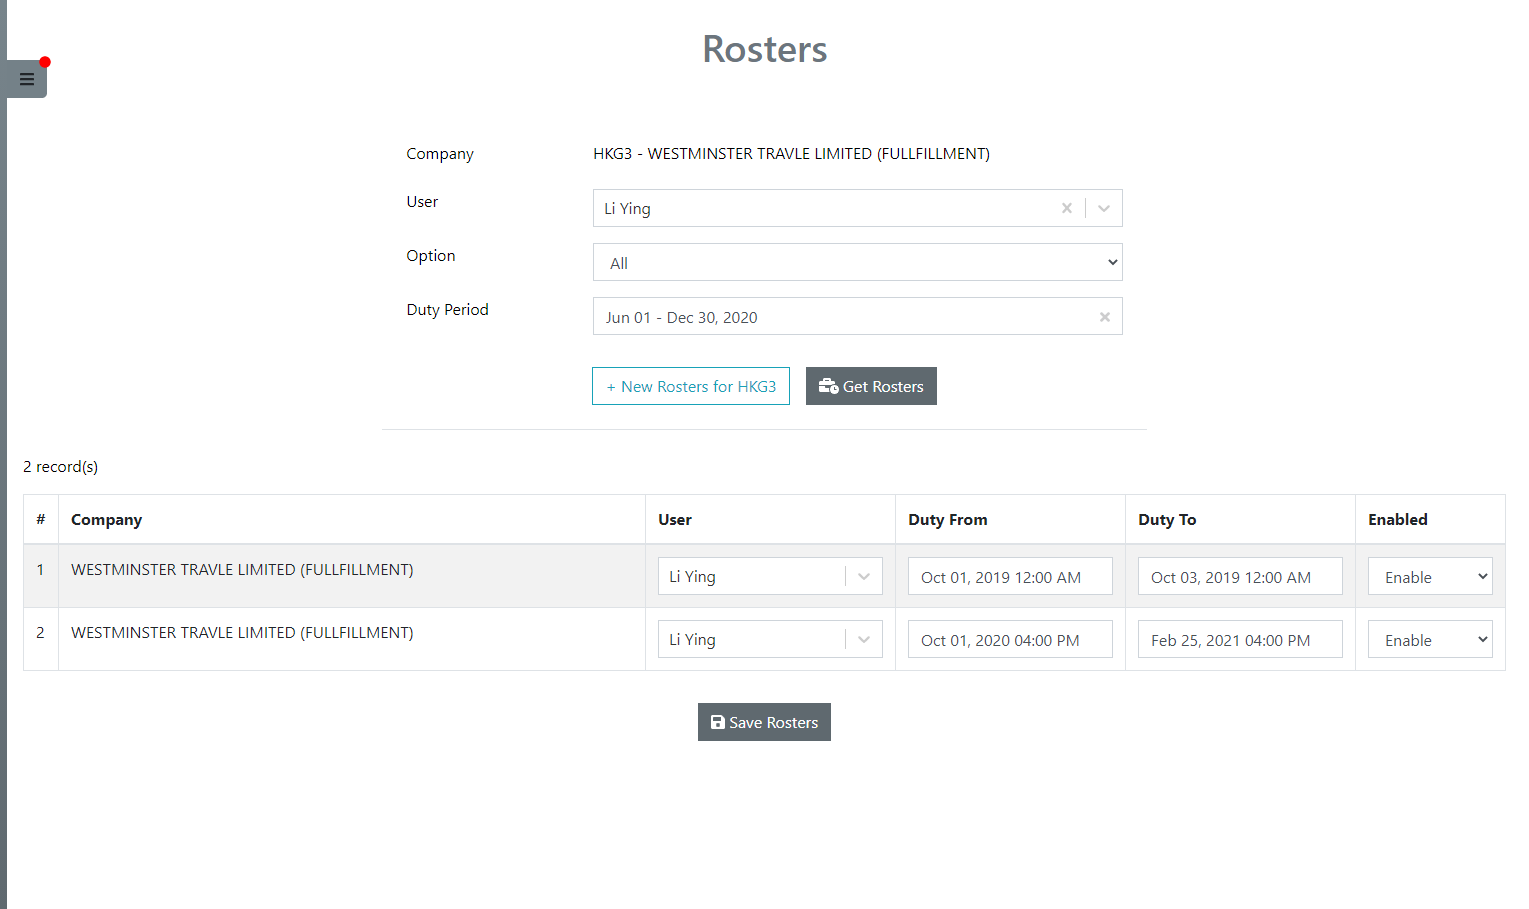Open the Enabled dropdown in row 1
Screen dimensions: 1529x909
[1430, 576]
